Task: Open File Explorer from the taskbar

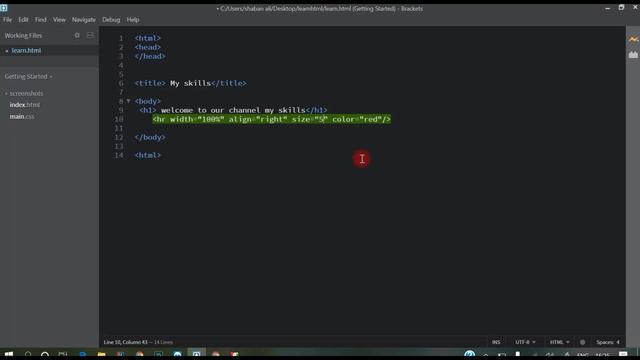Action: tap(101, 354)
